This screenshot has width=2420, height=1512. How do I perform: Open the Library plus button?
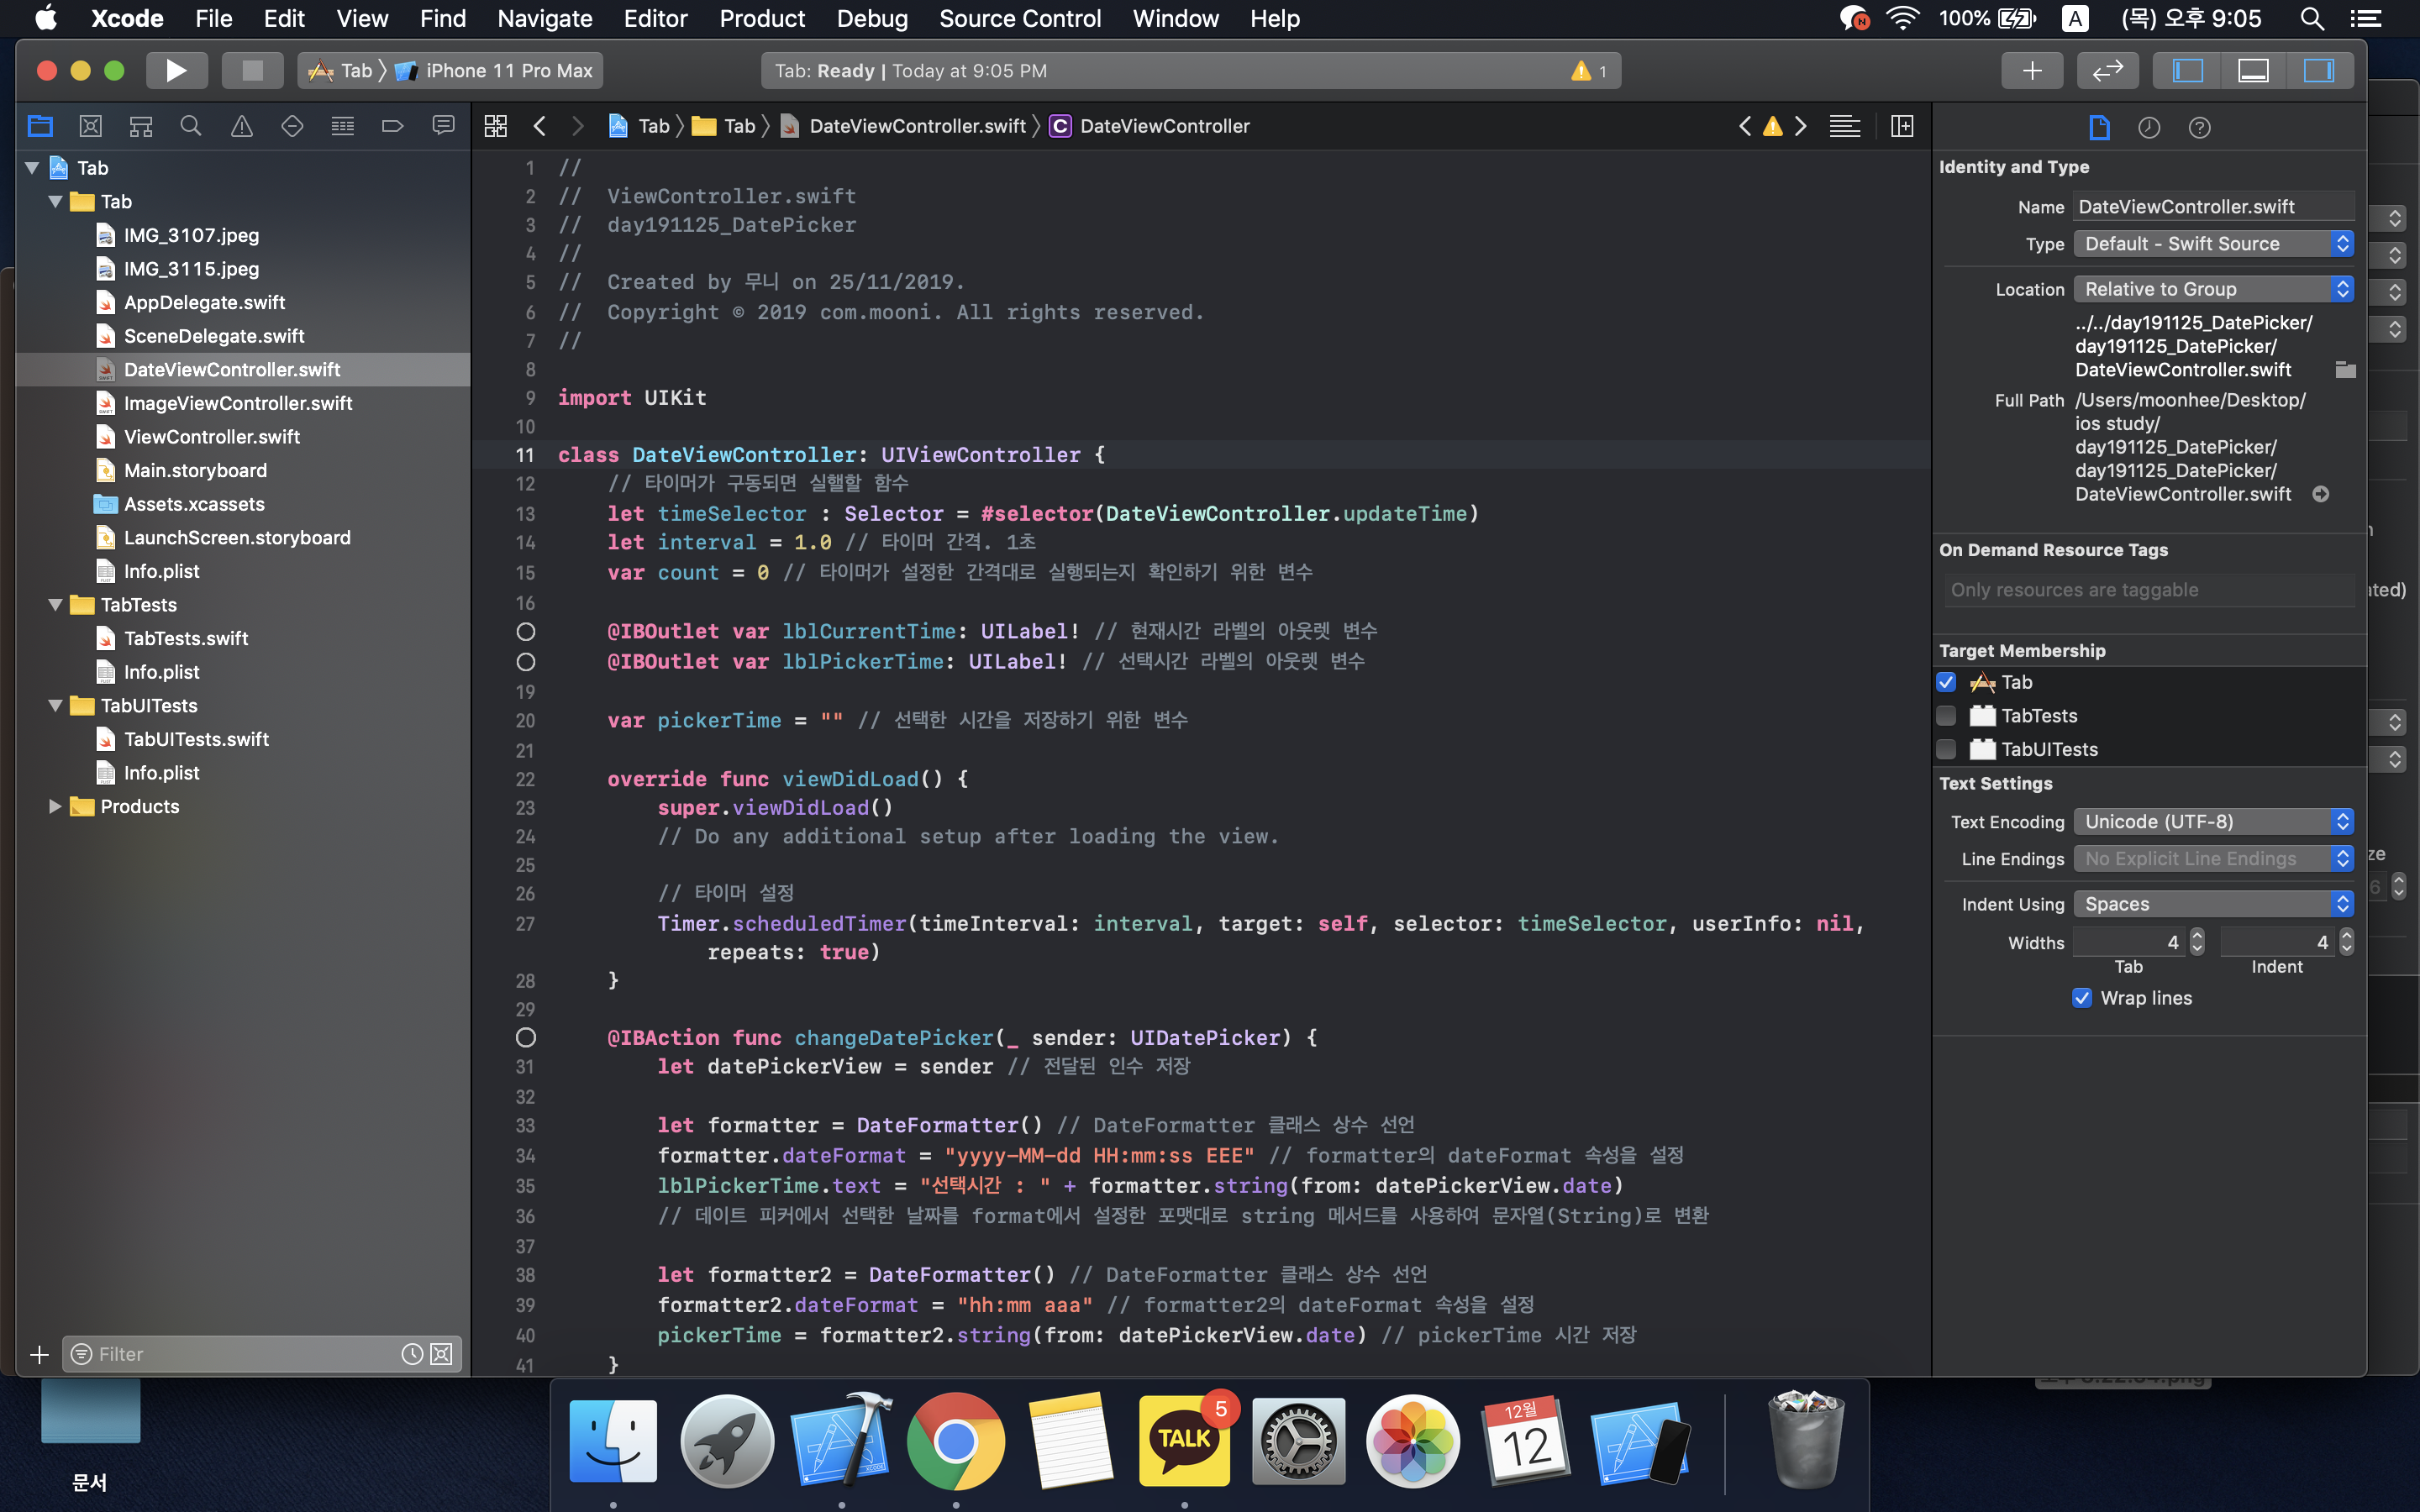click(x=2031, y=70)
